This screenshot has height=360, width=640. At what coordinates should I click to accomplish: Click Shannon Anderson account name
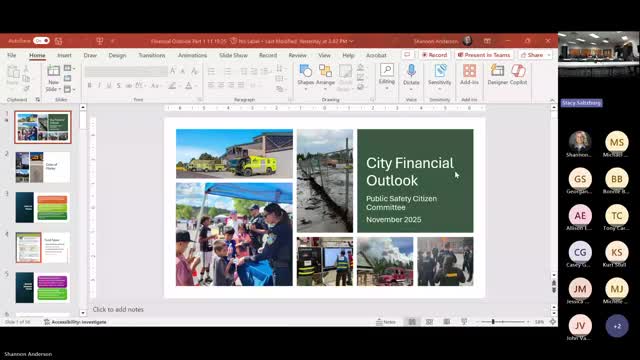[436, 41]
